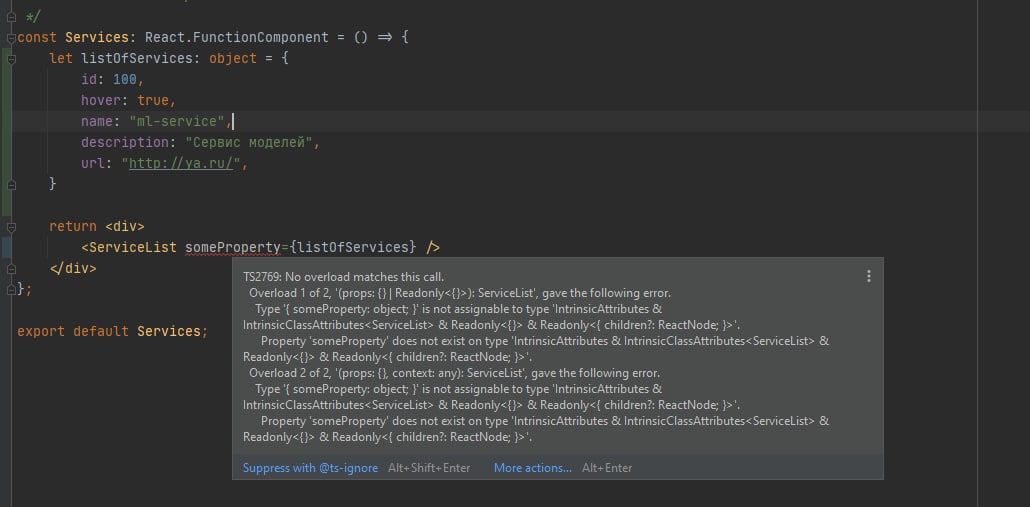
Task: Click fold end marker beside the }; line
Action: click(x=11, y=290)
